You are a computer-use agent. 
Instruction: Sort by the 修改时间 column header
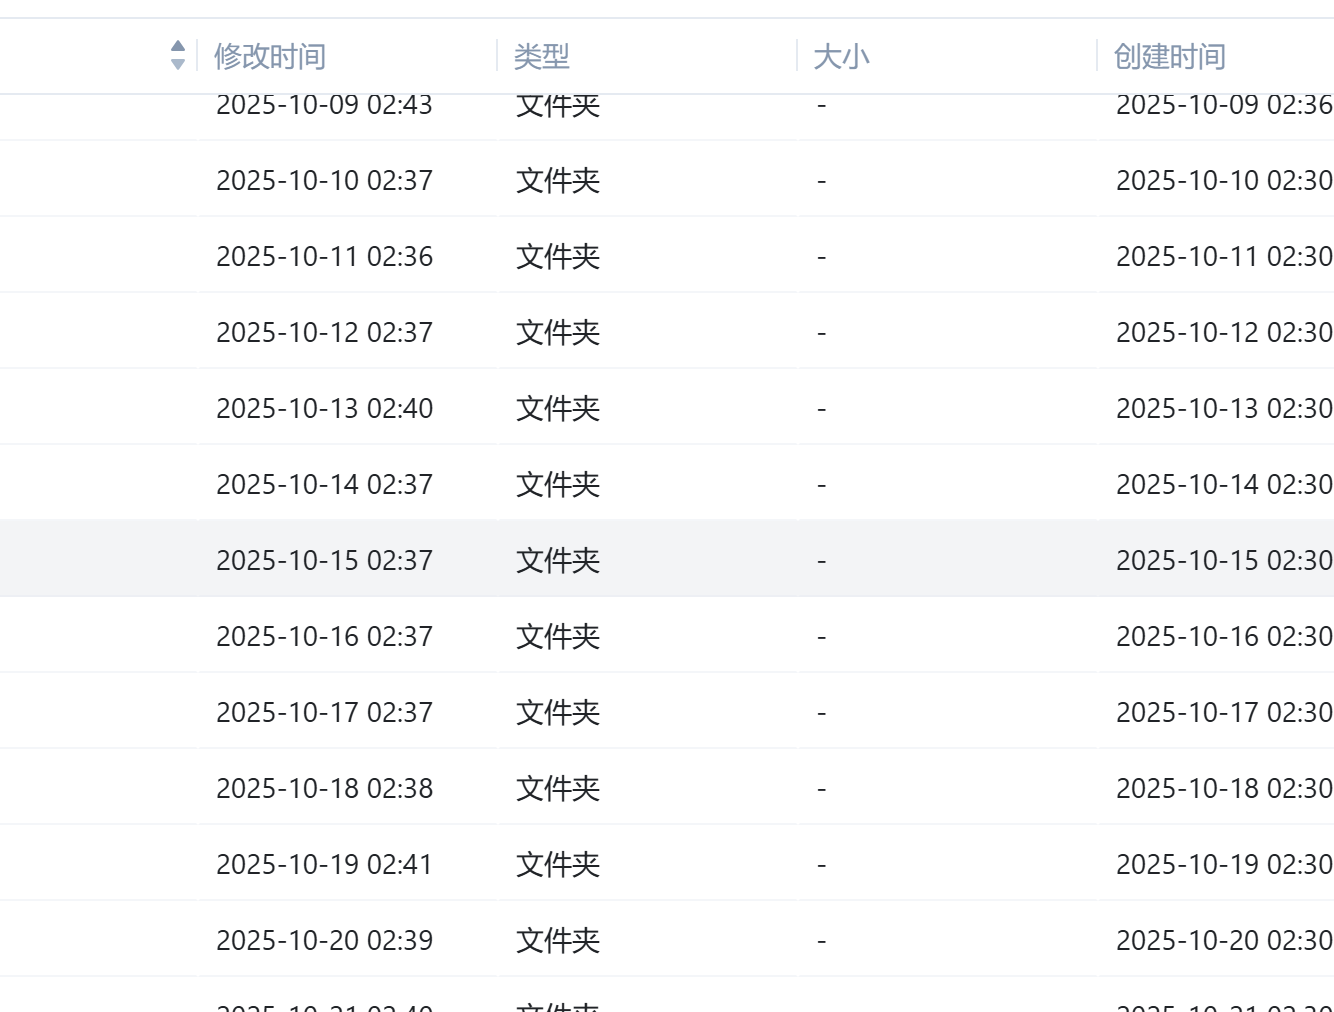pyautogui.click(x=270, y=56)
